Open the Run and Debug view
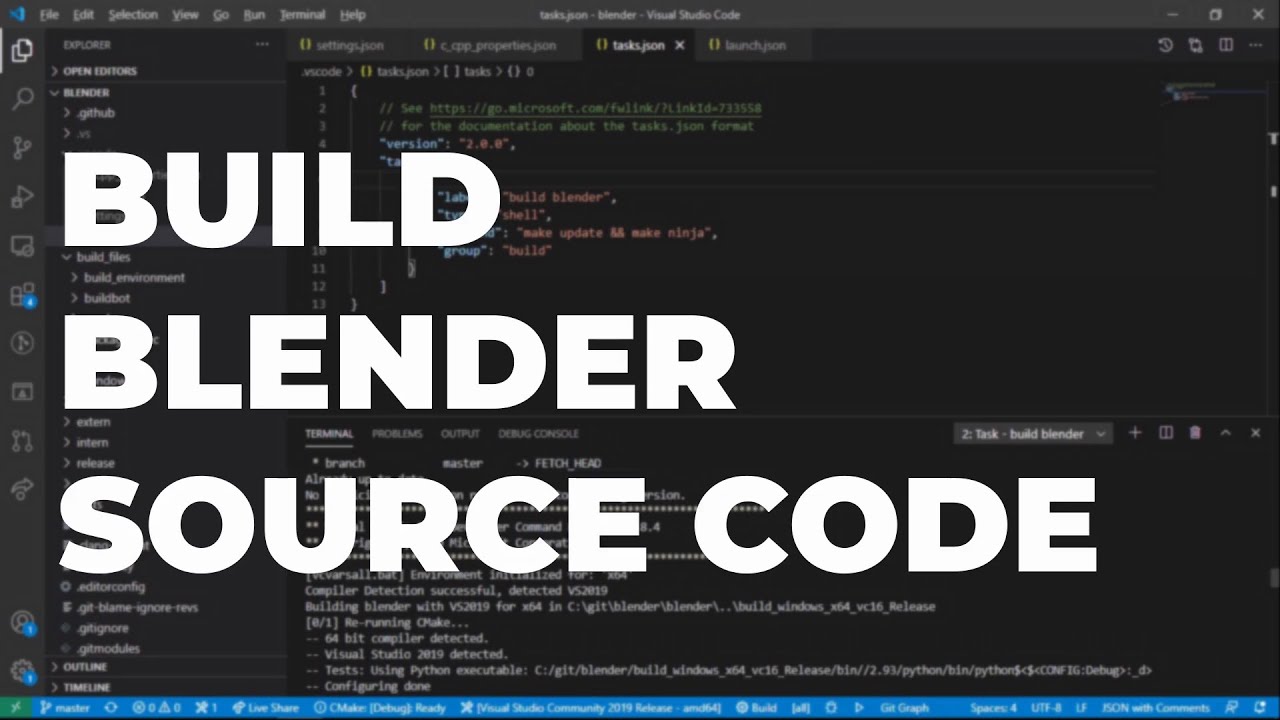The height and width of the screenshot is (720, 1280). click(22, 197)
